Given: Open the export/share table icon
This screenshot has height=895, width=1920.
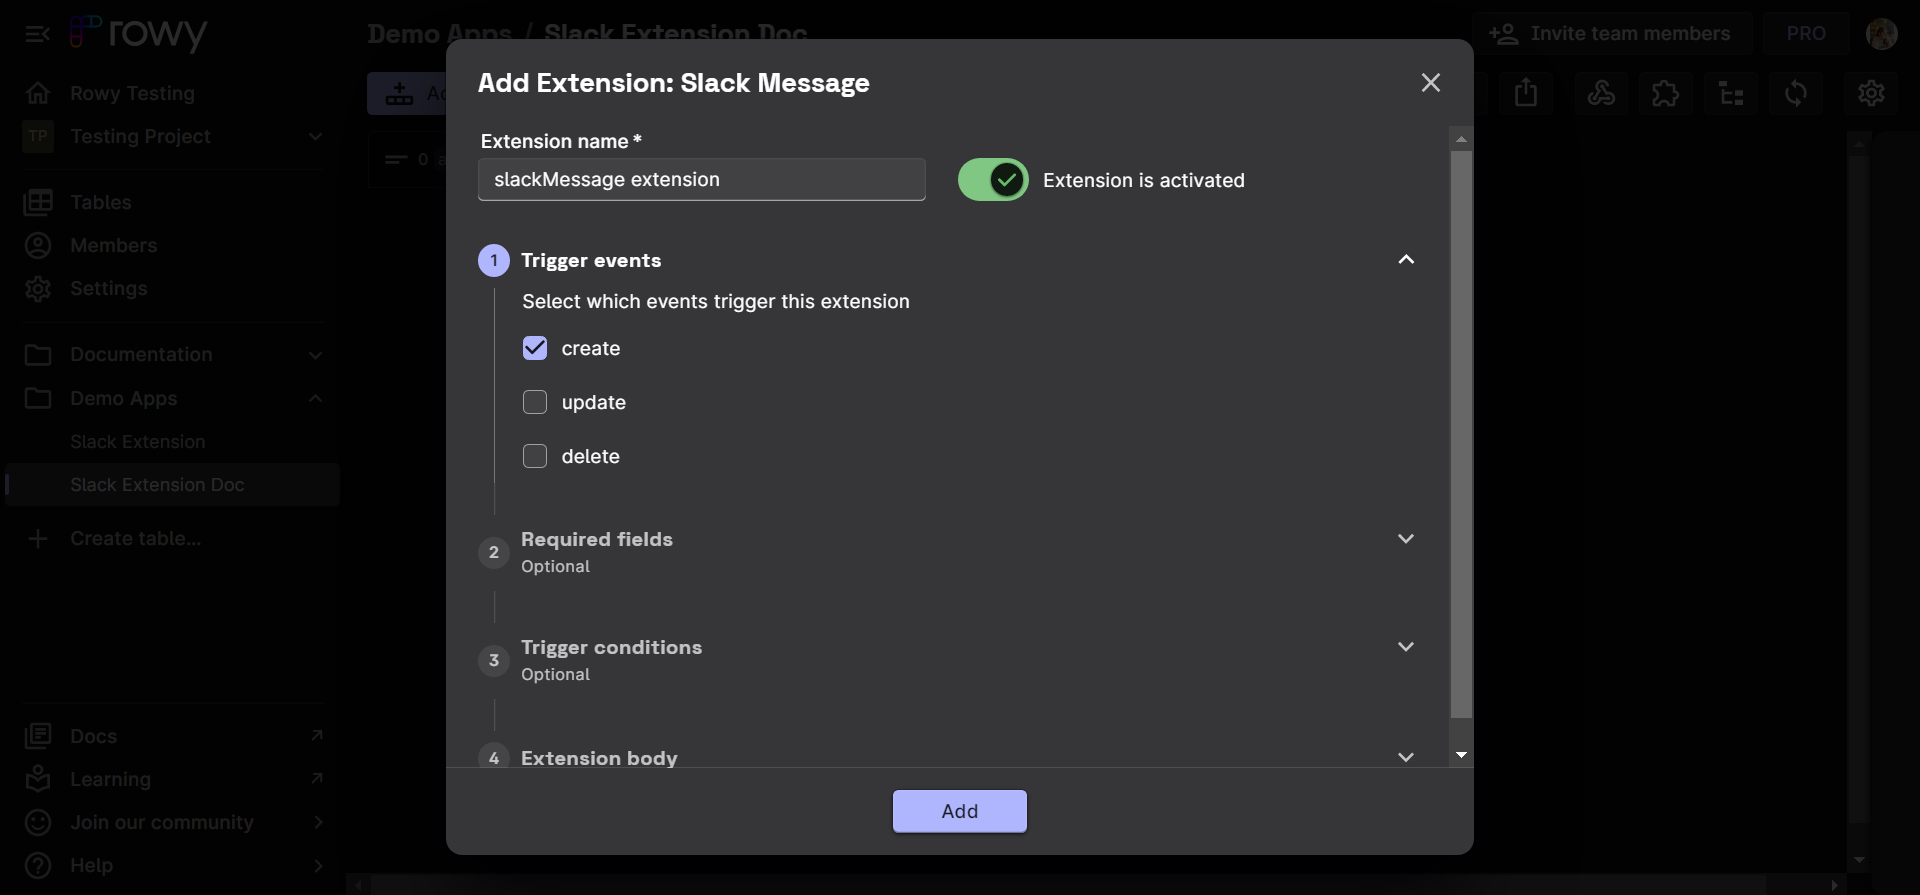Looking at the screenshot, I should pos(1525,94).
